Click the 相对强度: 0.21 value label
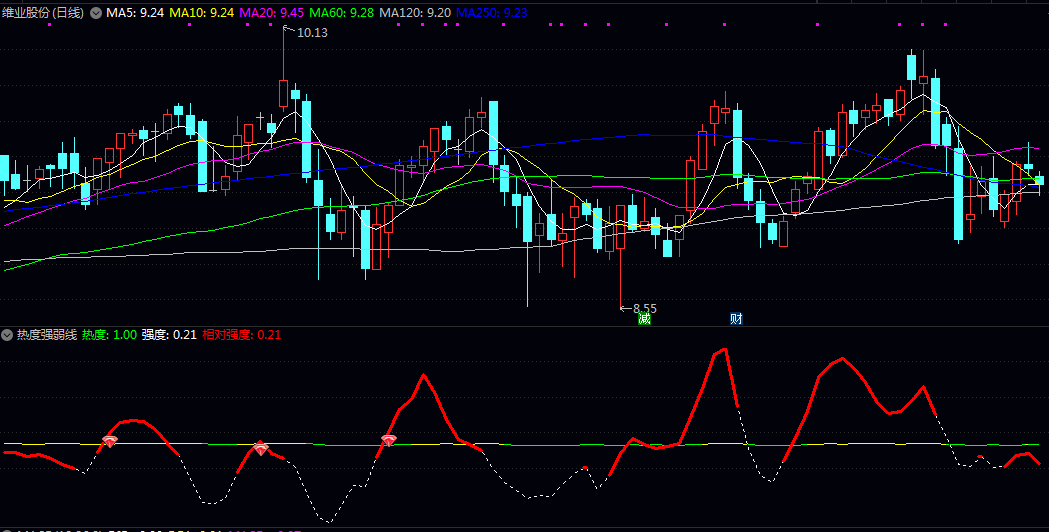 tap(242, 335)
